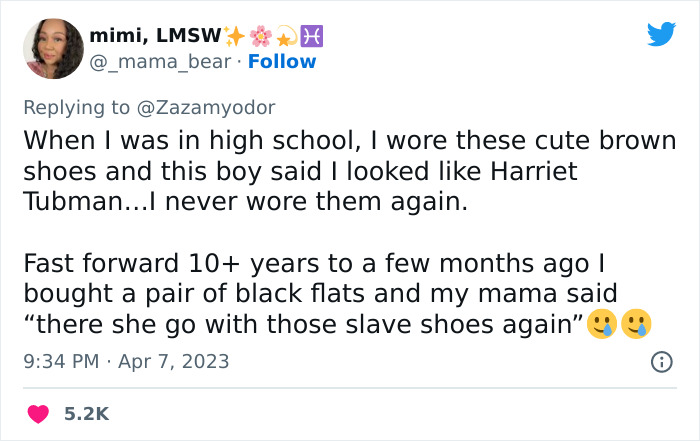Click the pink flower emoji in the name
The image size is (700, 441).
(260, 37)
